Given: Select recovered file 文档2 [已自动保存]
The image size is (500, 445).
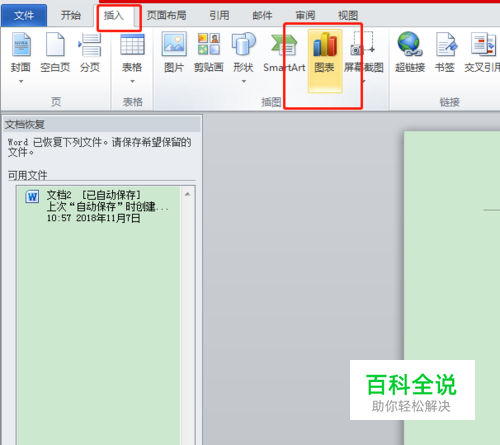Looking at the screenshot, I should click(x=98, y=206).
